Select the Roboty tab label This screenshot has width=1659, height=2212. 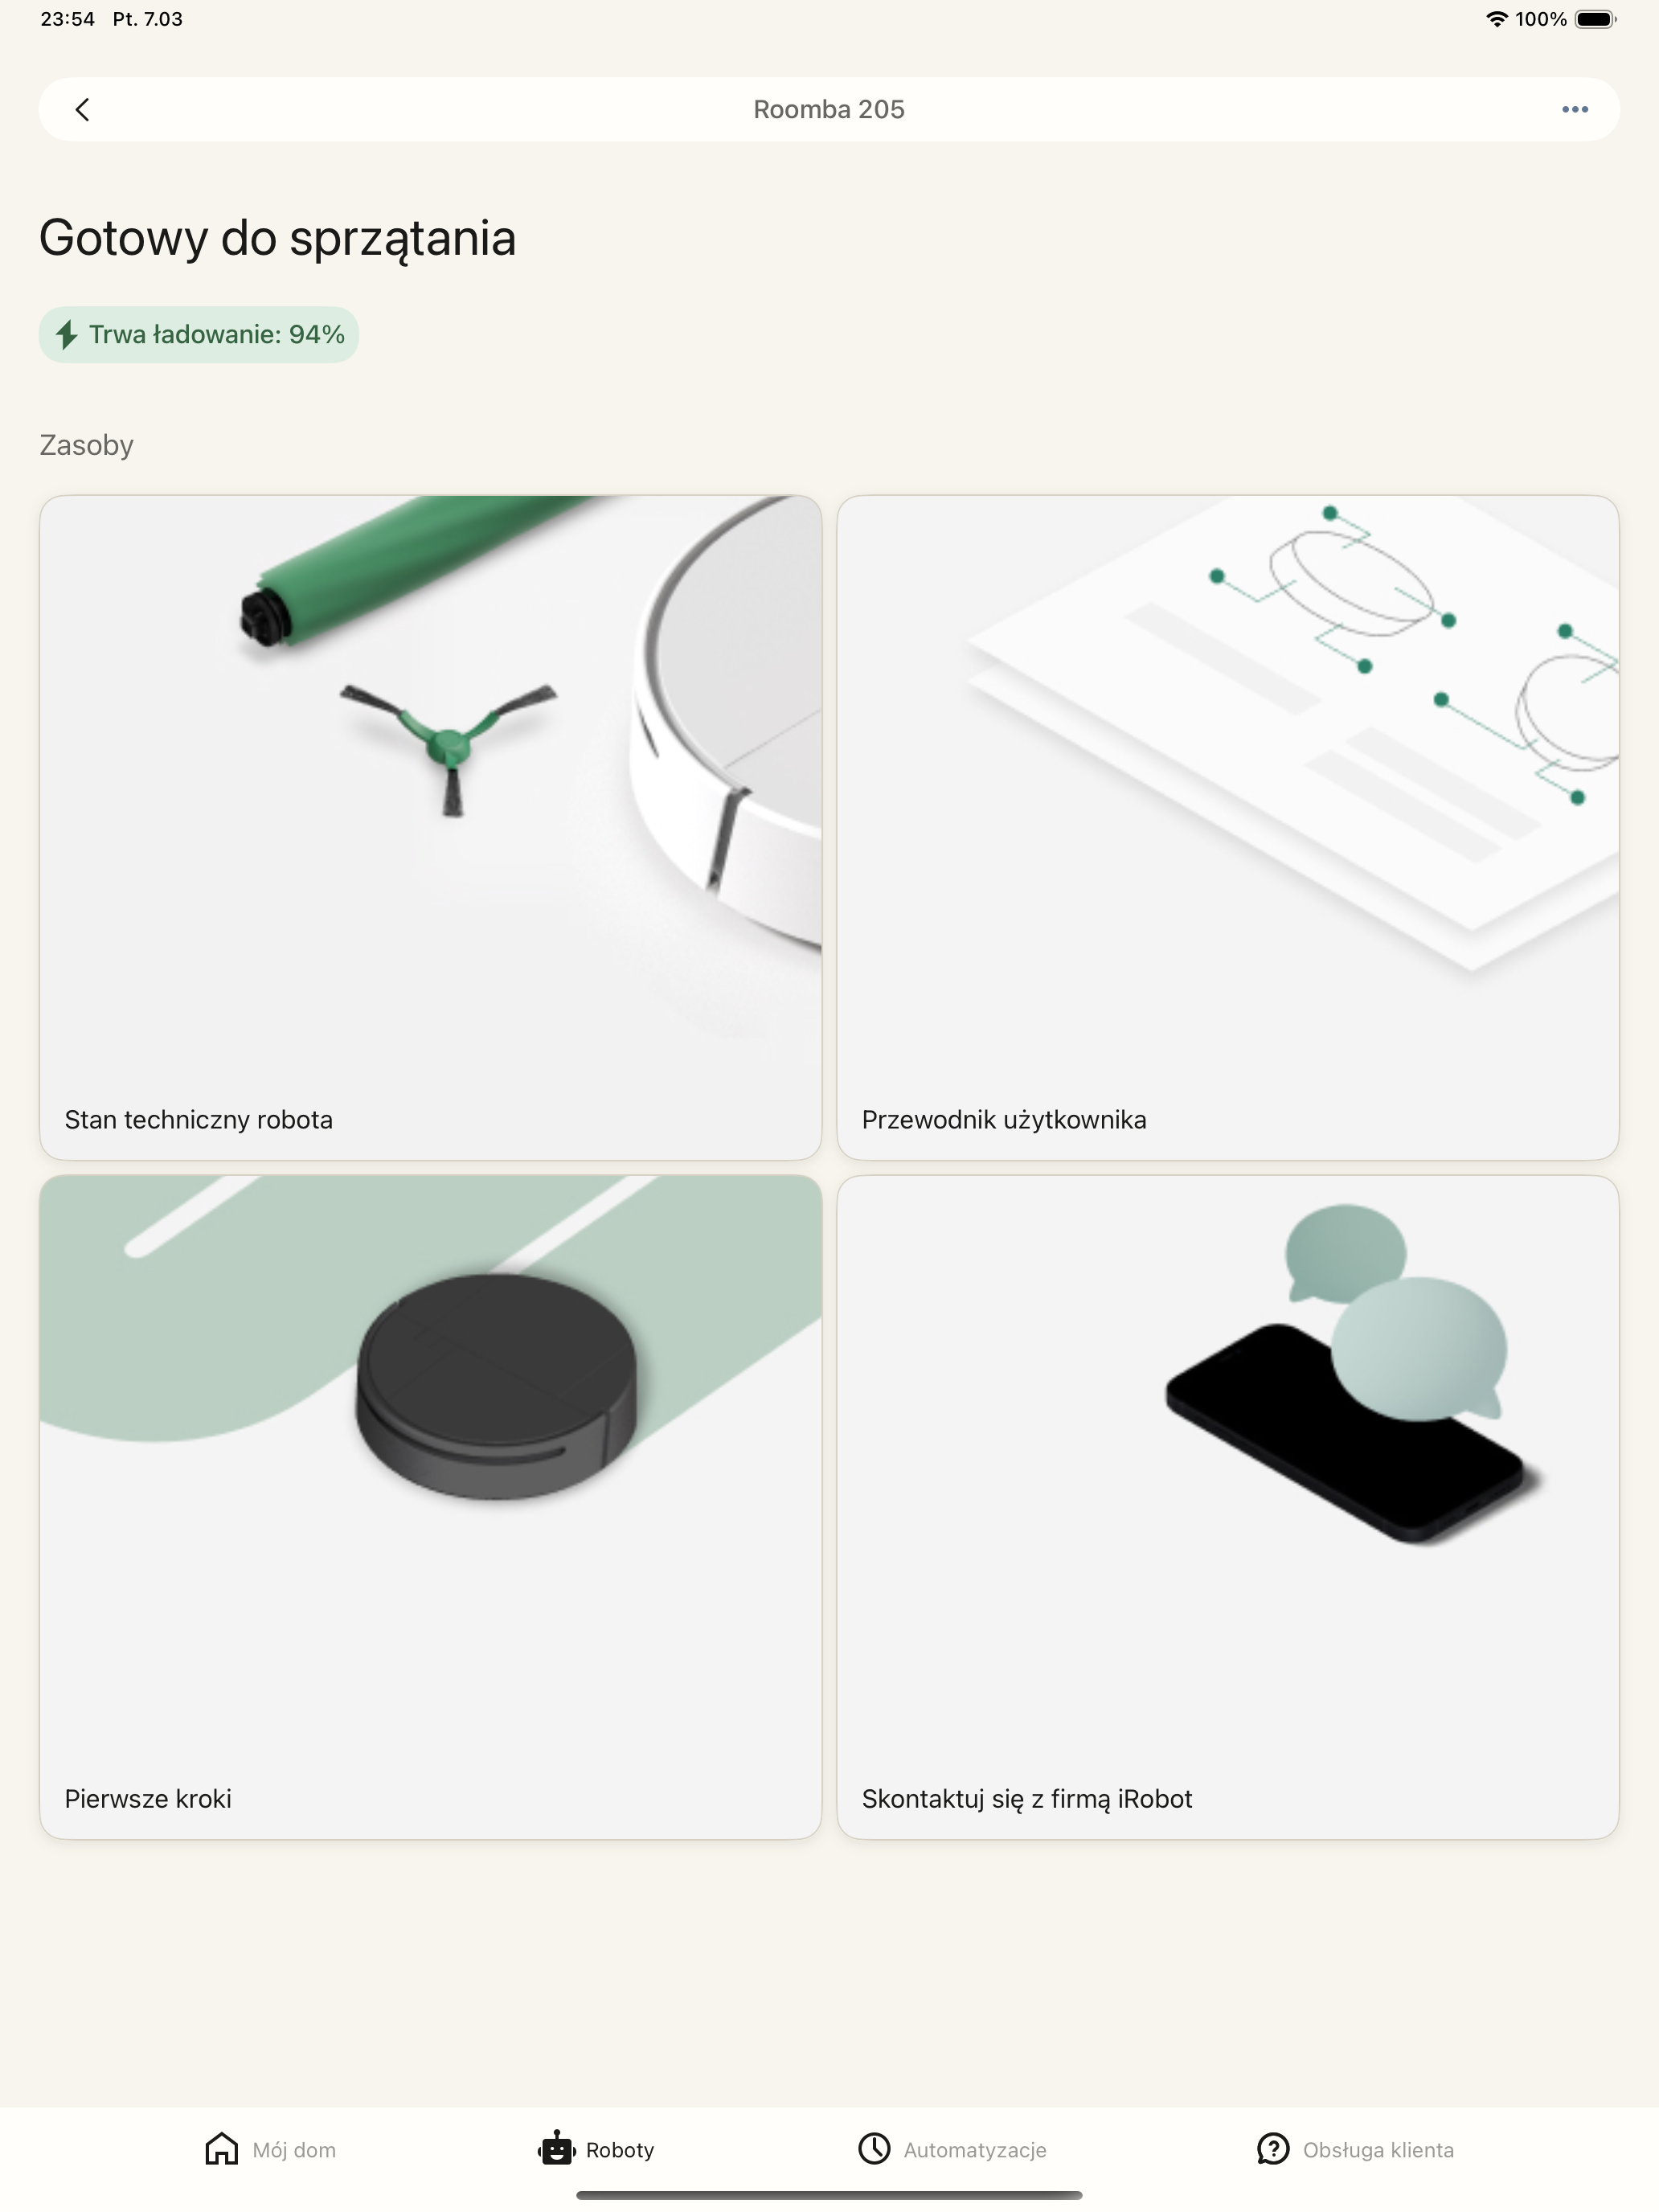pyautogui.click(x=620, y=2150)
